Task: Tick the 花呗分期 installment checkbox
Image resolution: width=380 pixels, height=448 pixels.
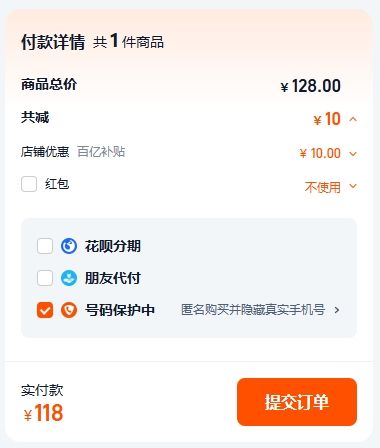Action: [45, 246]
